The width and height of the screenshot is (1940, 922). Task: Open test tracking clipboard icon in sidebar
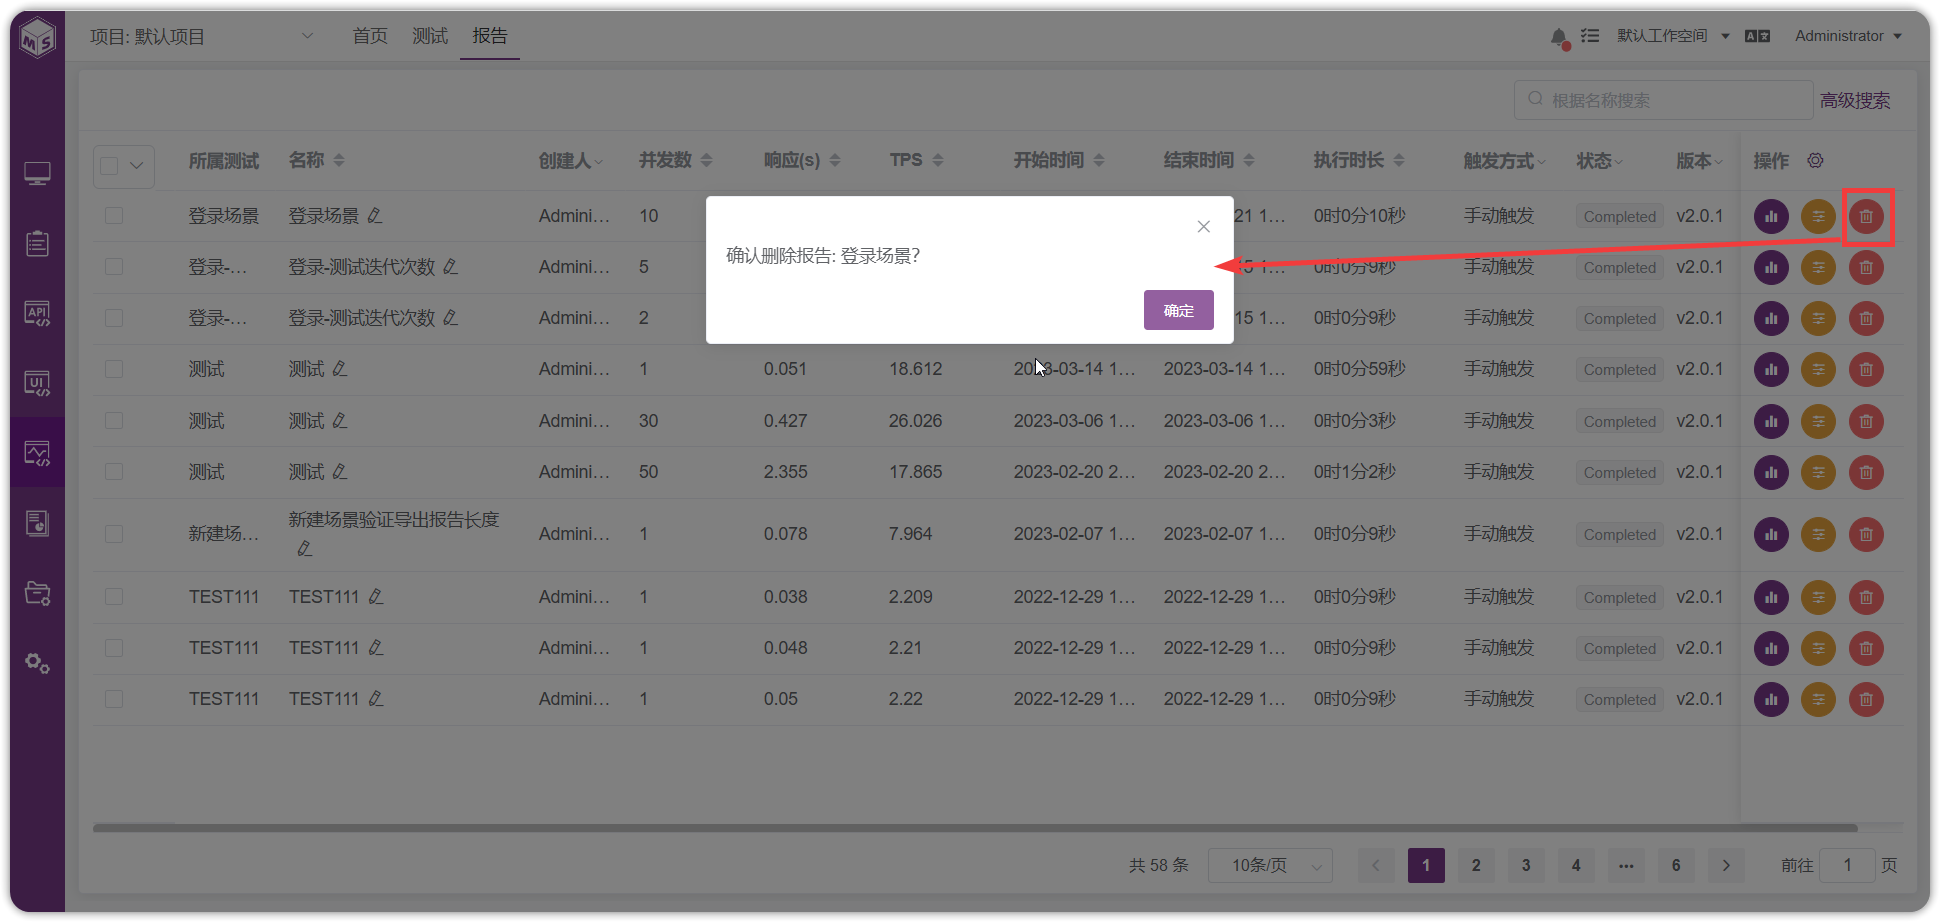[x=37, y=244]
